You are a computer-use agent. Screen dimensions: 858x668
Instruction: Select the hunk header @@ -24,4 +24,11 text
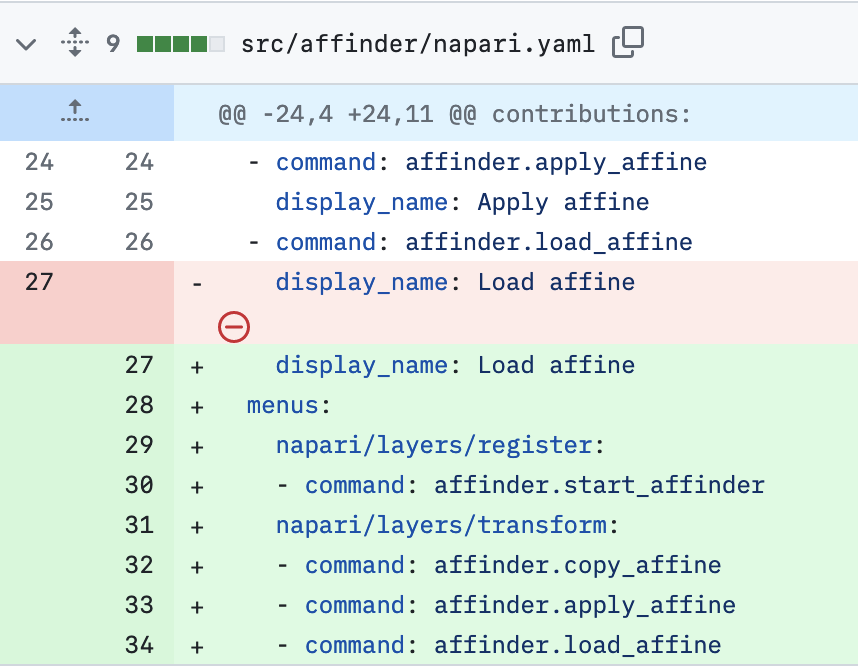(455, 114)
